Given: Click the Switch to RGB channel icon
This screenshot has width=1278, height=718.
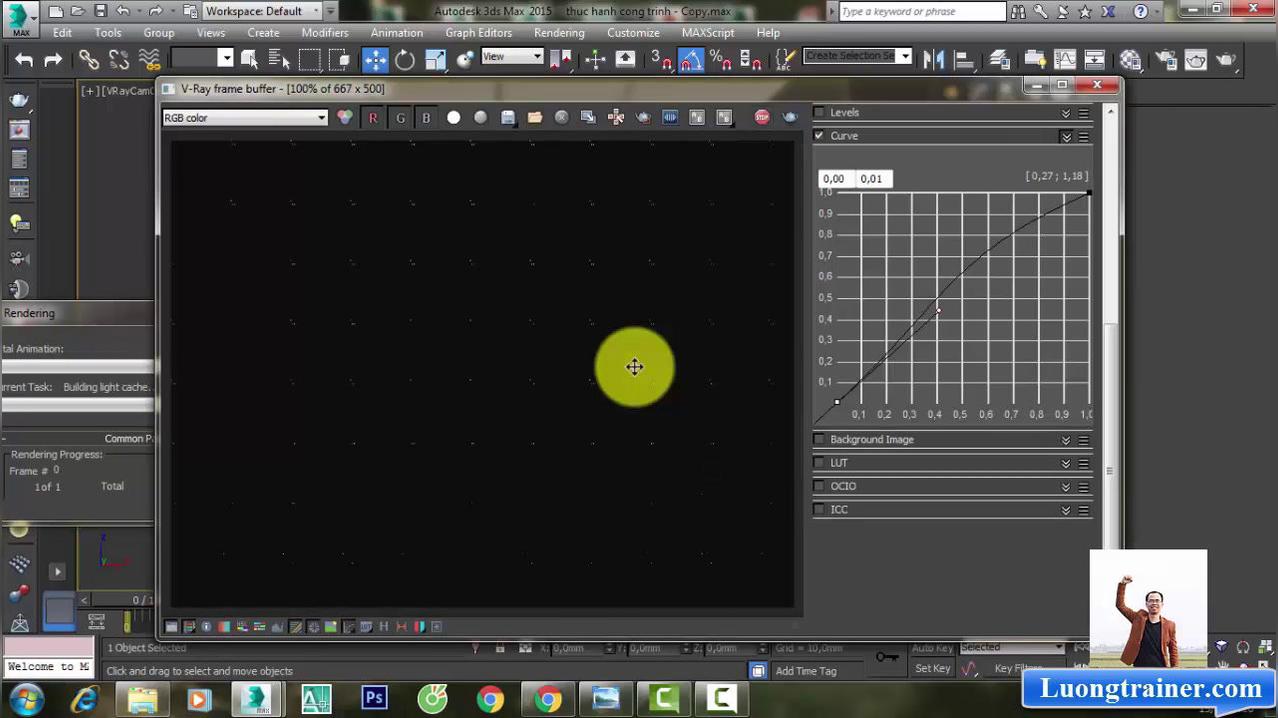Looking at the screenshot, I should [345, 118].
